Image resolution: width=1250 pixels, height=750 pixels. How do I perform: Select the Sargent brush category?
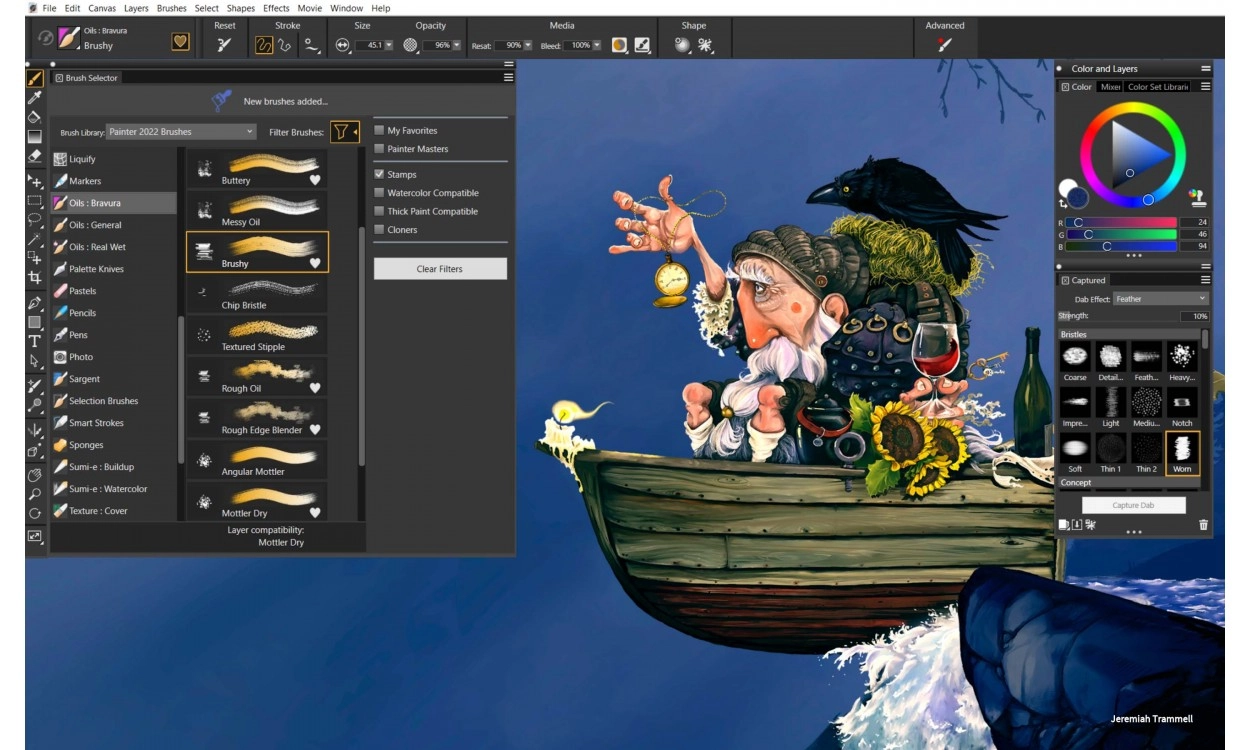point(113,379)
